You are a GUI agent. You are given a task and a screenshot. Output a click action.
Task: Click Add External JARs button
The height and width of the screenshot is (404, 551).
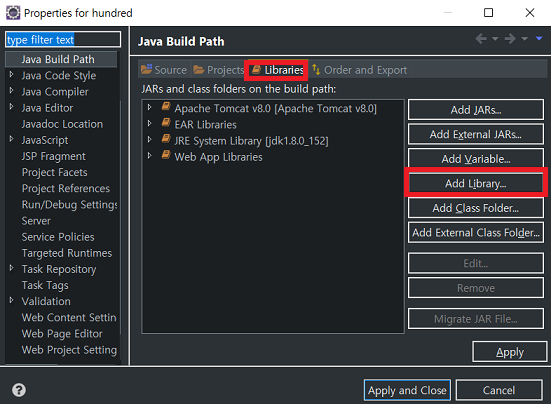point(476,135)
